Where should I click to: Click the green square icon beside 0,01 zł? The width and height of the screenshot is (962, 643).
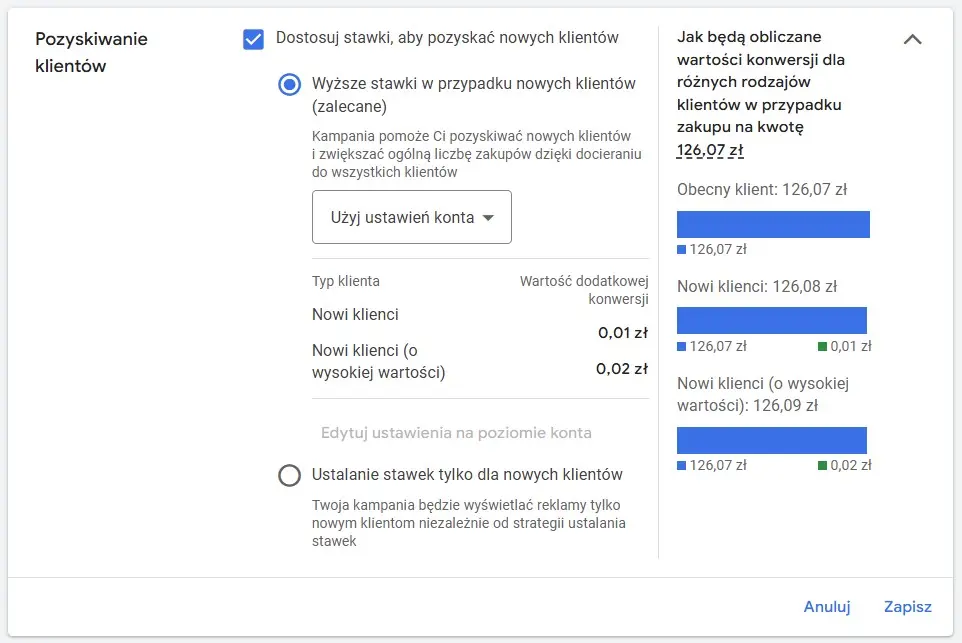[822, 347]
